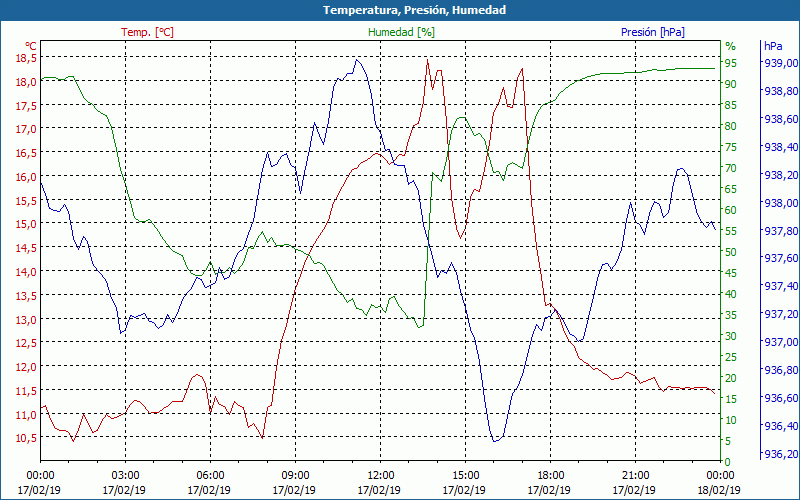The height and width of the screenshot is (500, 800).
Task: Click the green '50' humidity axis value
Action: tap(731, 252)
